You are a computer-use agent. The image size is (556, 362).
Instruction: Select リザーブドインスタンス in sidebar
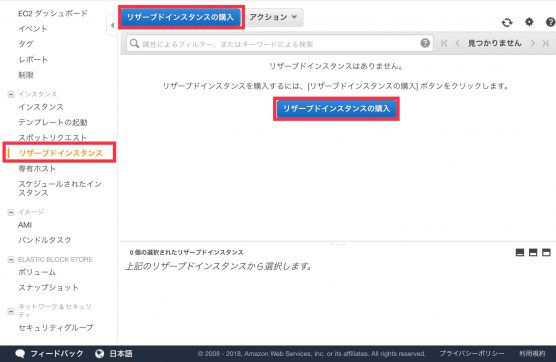[60, 153]
